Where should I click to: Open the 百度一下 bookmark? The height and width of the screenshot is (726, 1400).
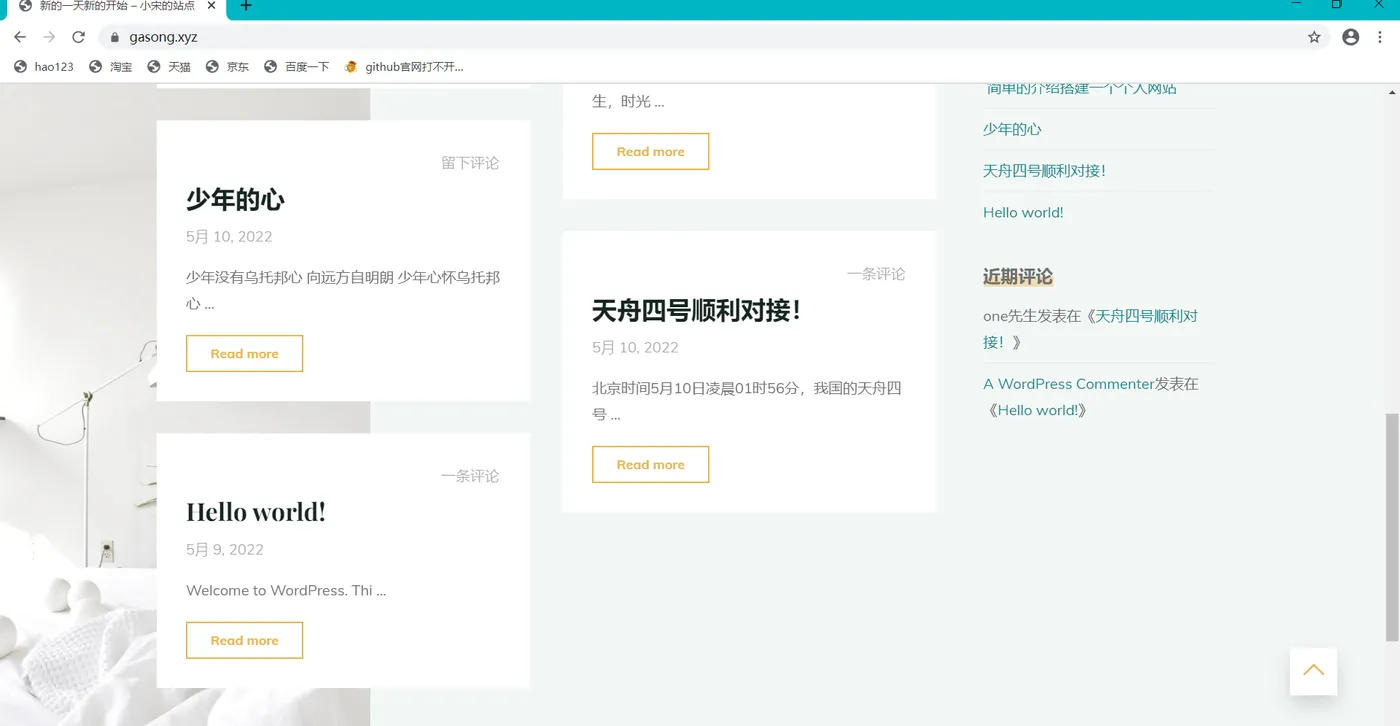[x=296, y=67]
